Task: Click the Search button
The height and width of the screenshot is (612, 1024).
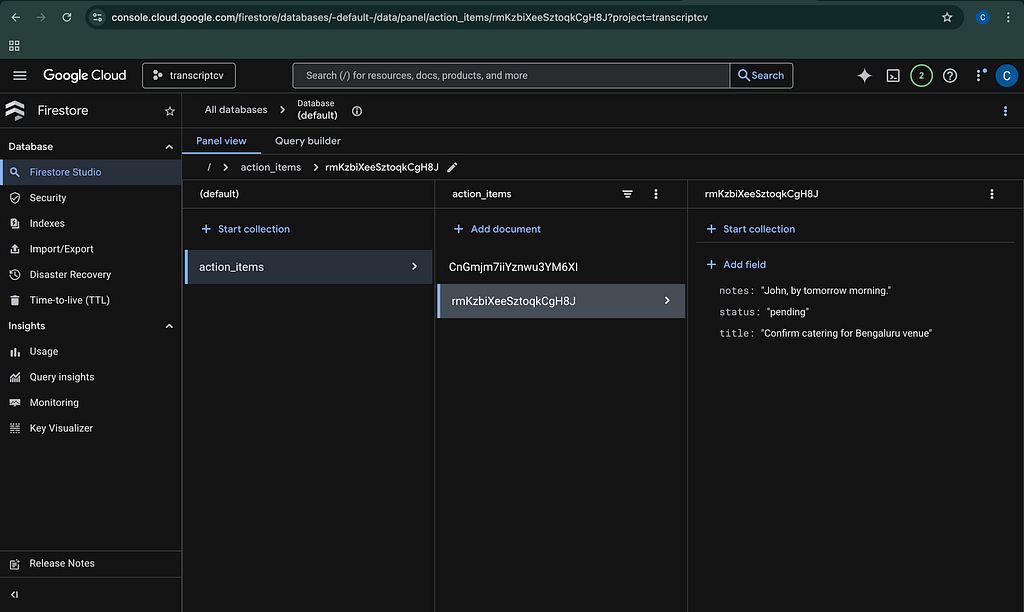Action: (761, 76)
